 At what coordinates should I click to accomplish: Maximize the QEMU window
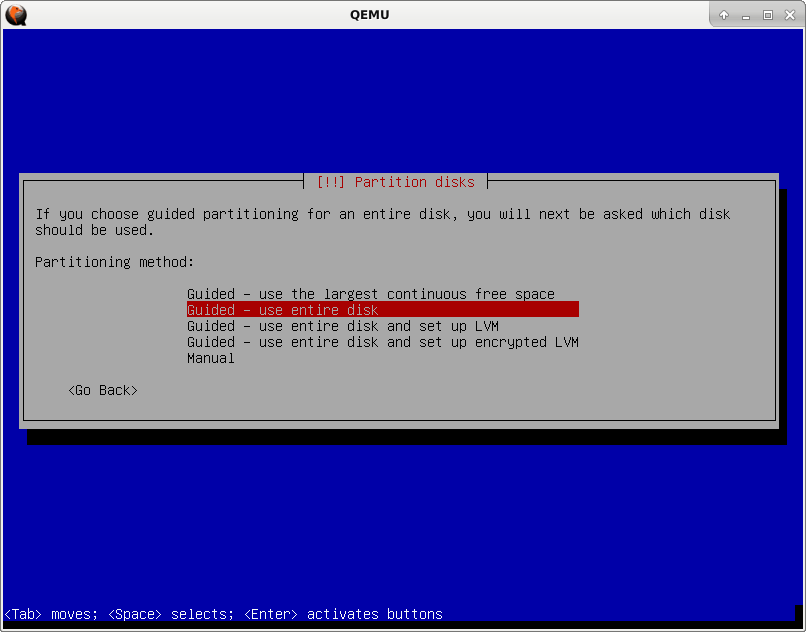pyautogui.click(x=768, y=15)
